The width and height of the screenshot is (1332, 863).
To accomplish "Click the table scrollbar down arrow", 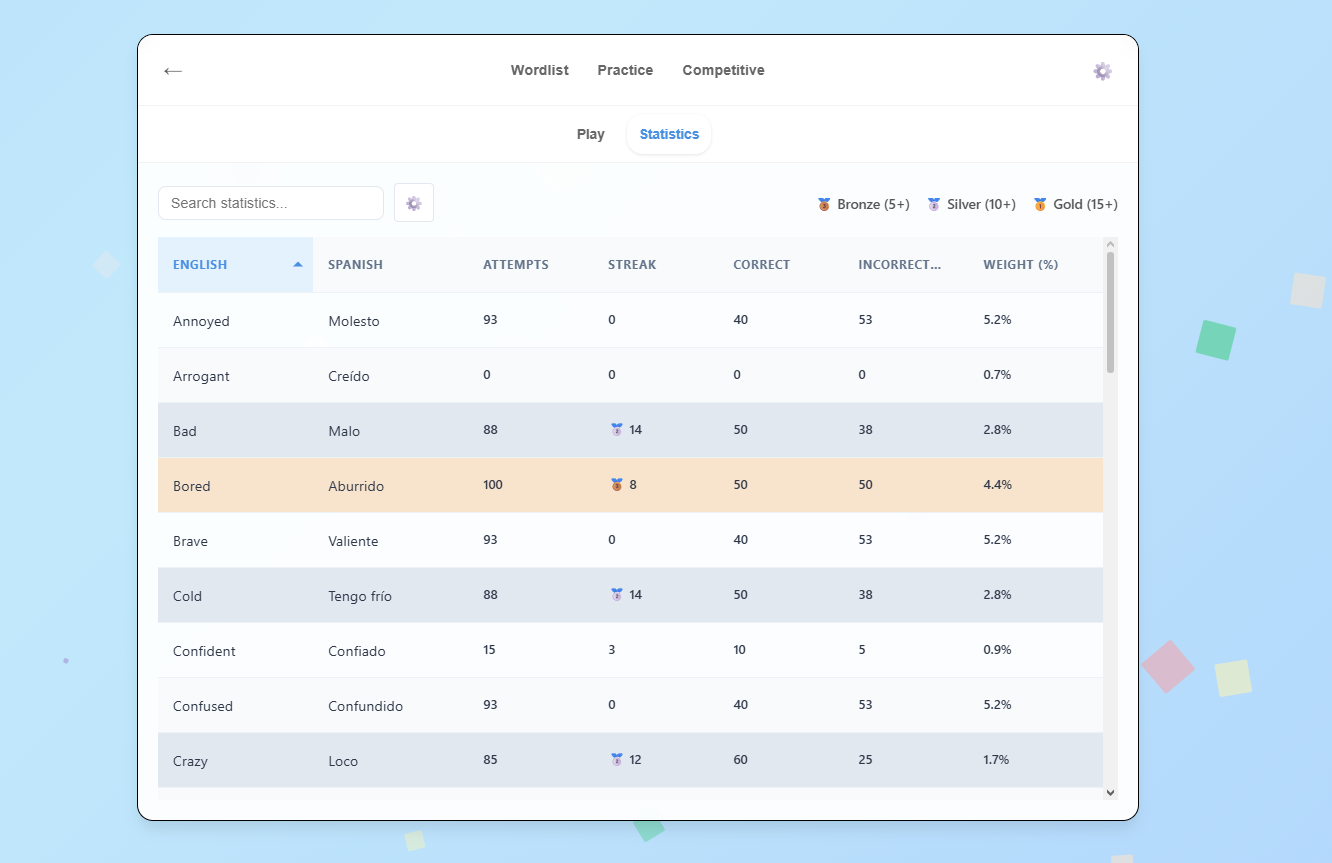I will pyautogui.click(x=1110, y=791).
